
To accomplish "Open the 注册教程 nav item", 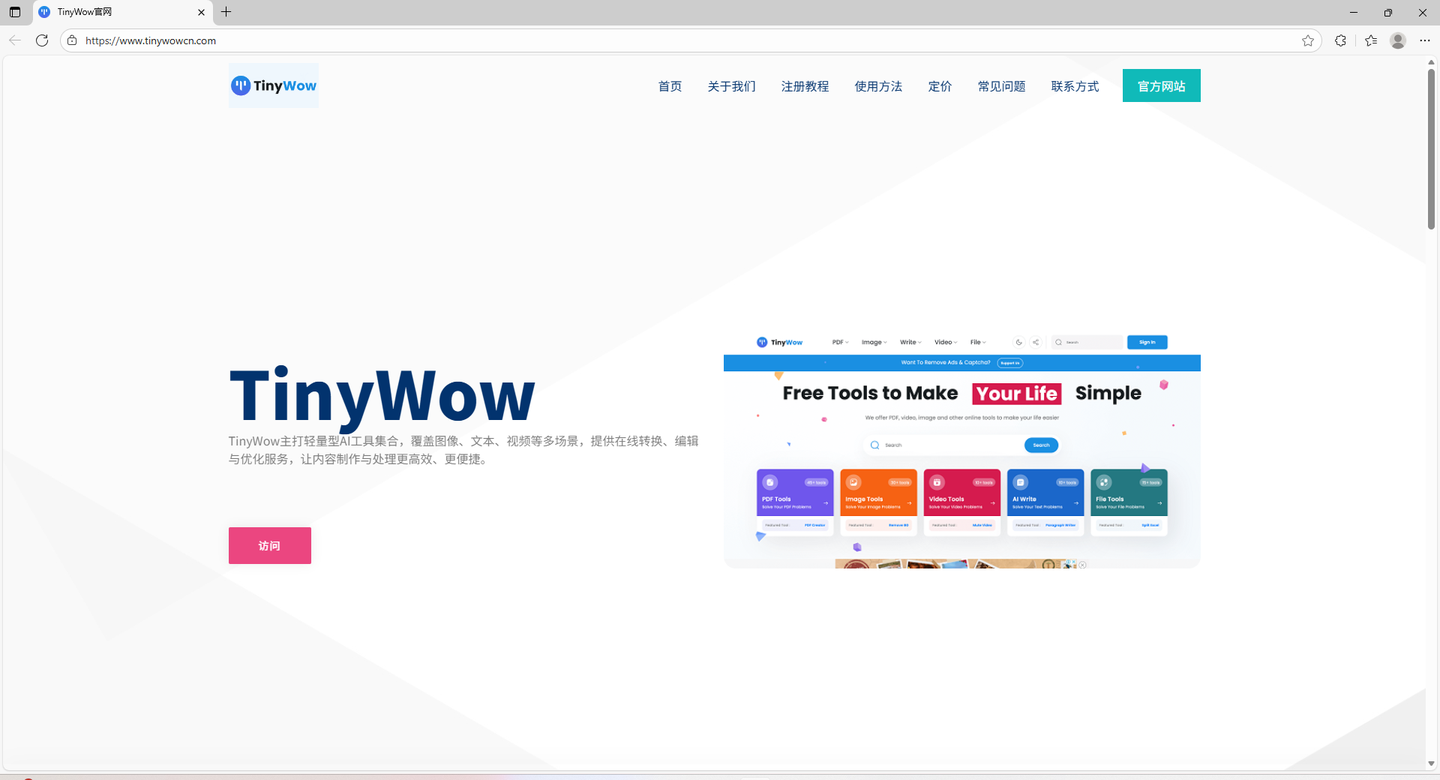I will [x=805, y=86].
